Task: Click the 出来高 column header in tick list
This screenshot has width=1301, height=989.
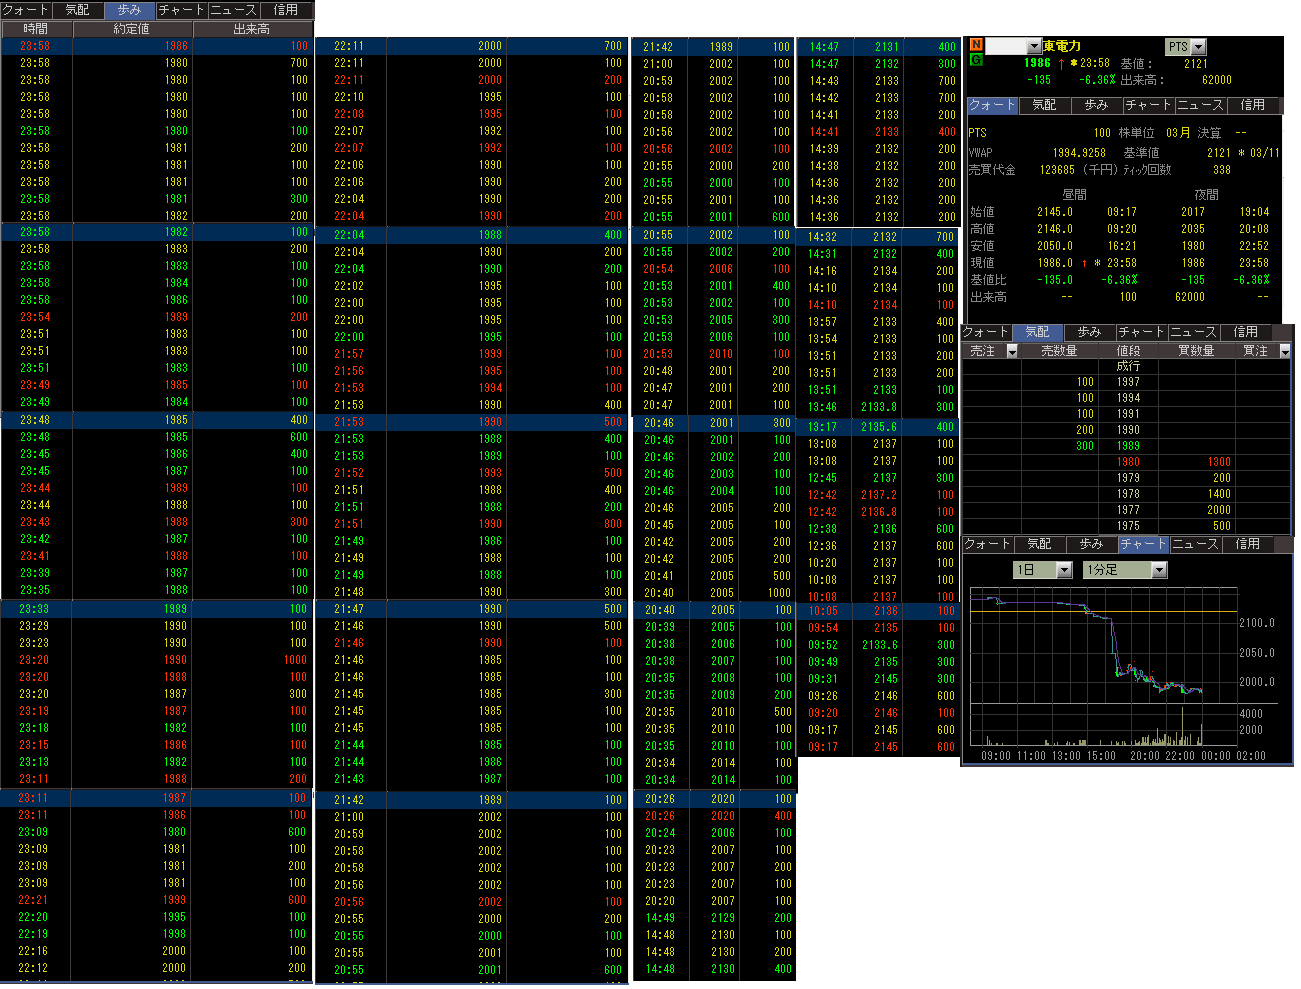Action: (x=251, y=29)
